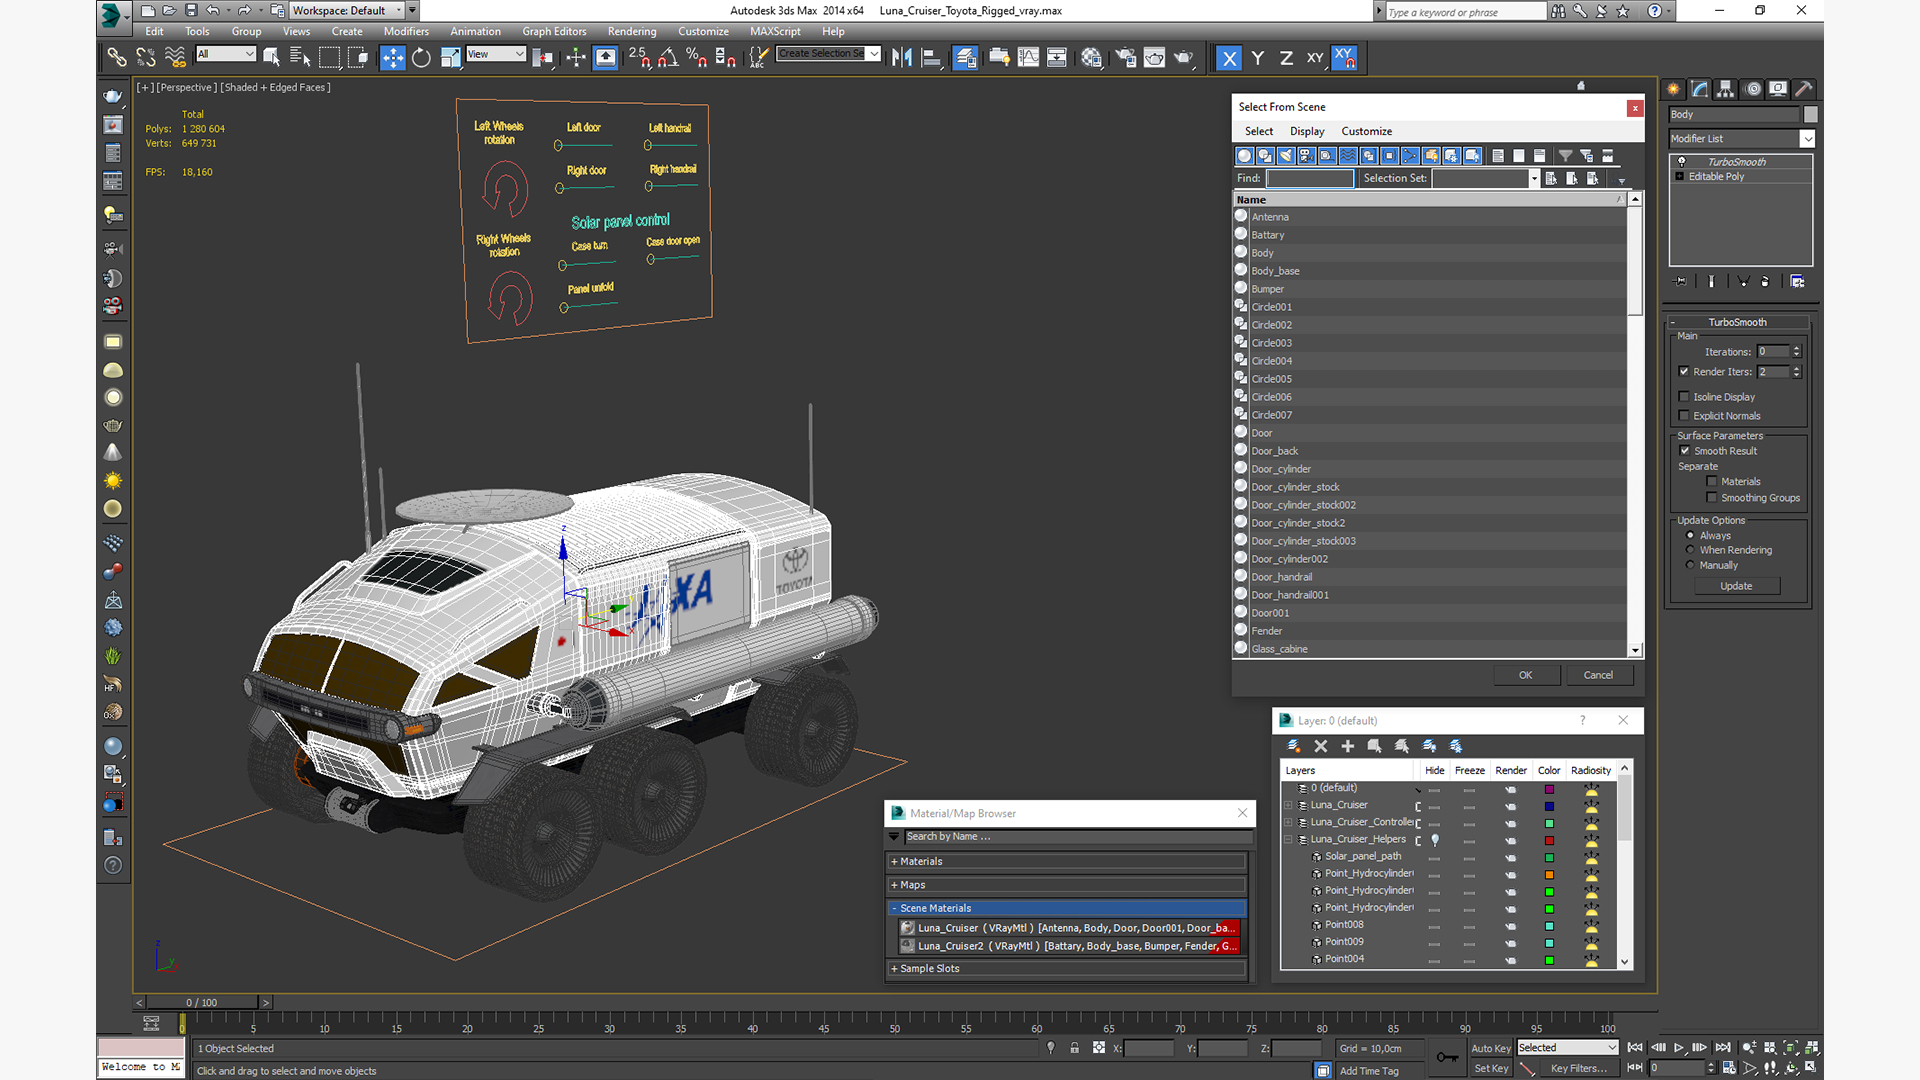Screen dimensions: 1920x1080
Task: Toggle Display Lights filter in Select From Scene
Action: coord(1286,156)
